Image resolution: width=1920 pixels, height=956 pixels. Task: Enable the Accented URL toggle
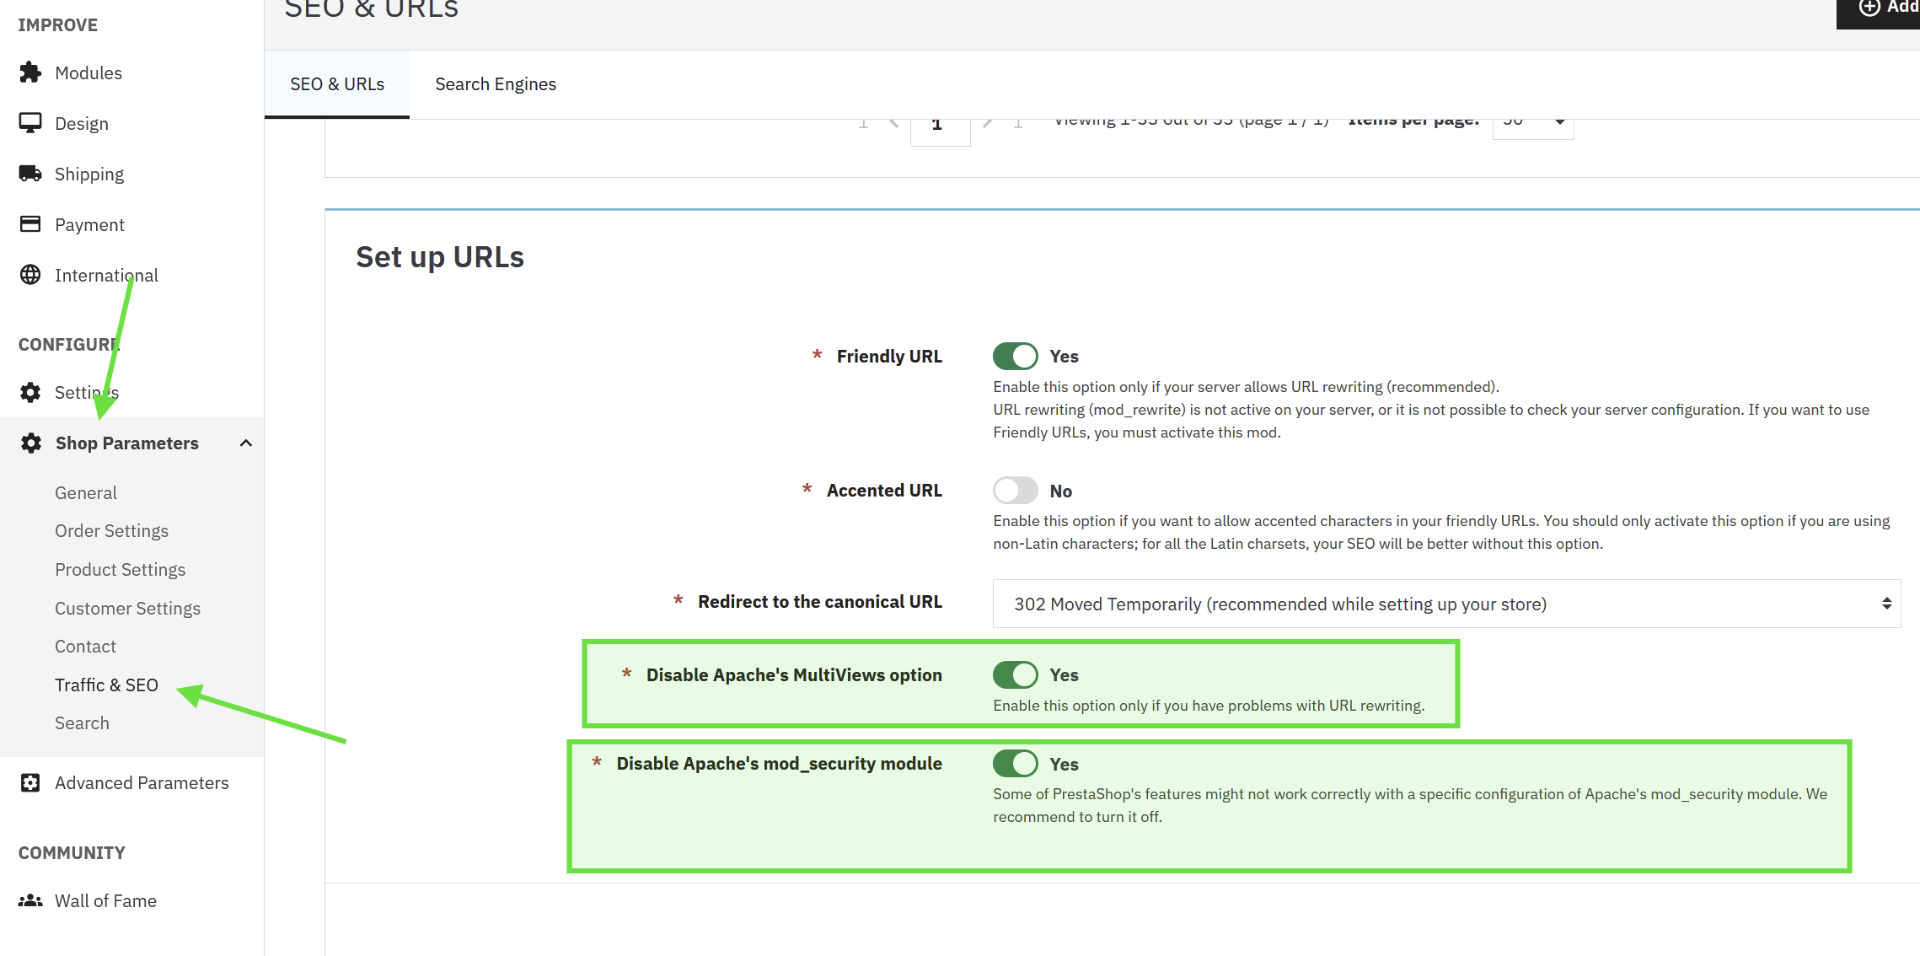(1015, 490)
